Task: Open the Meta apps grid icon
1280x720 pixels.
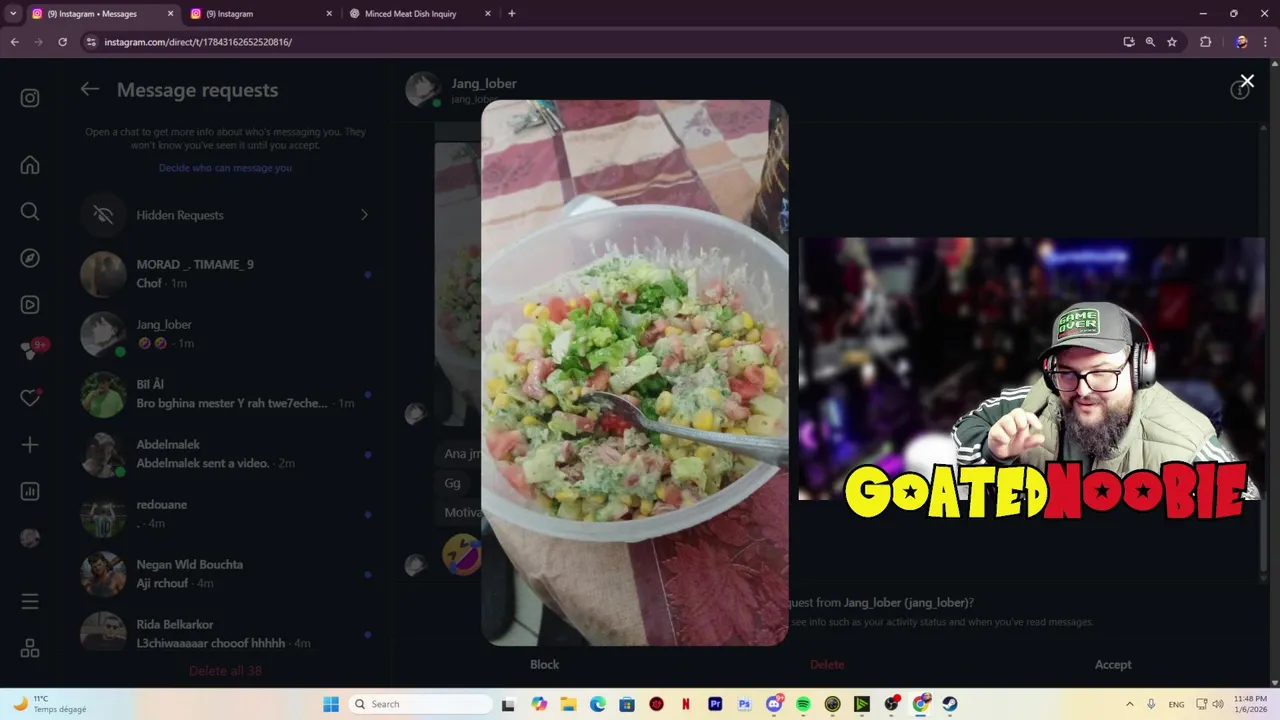Action: (x=30, y=648)
